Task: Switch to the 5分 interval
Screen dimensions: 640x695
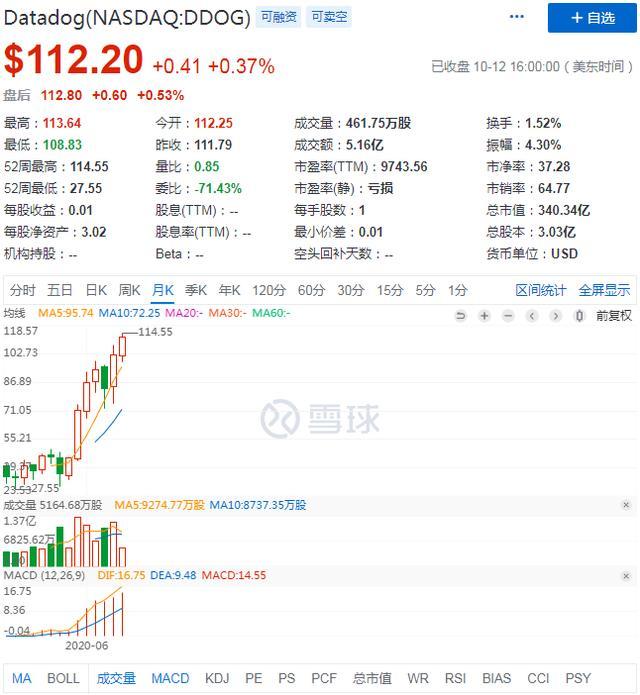Action: [x=425, y=290]
